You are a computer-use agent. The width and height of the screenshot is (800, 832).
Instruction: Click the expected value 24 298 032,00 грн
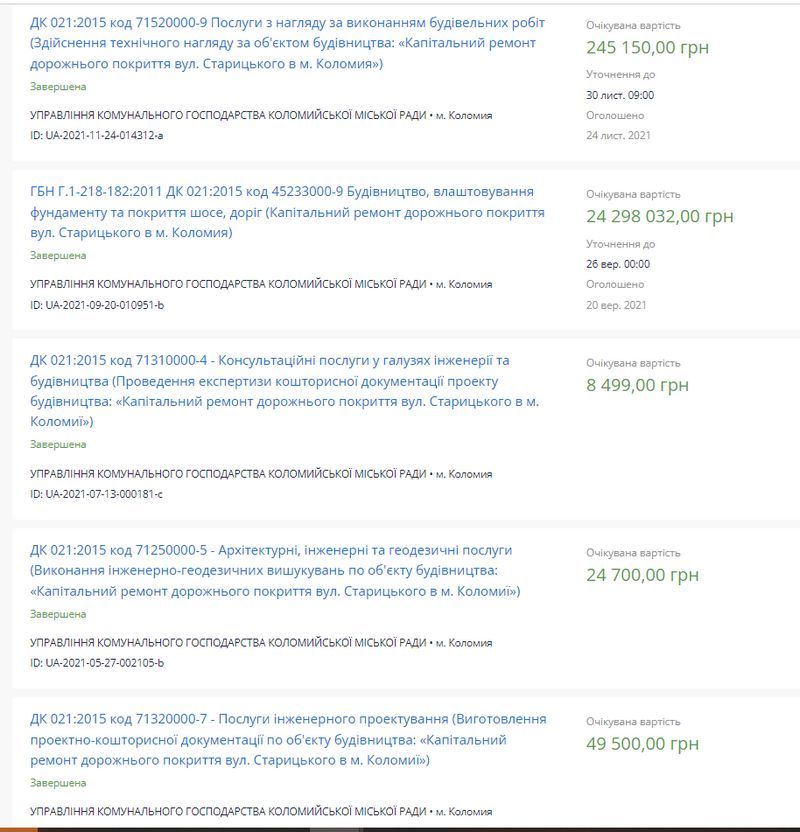(x=660, y=216)
